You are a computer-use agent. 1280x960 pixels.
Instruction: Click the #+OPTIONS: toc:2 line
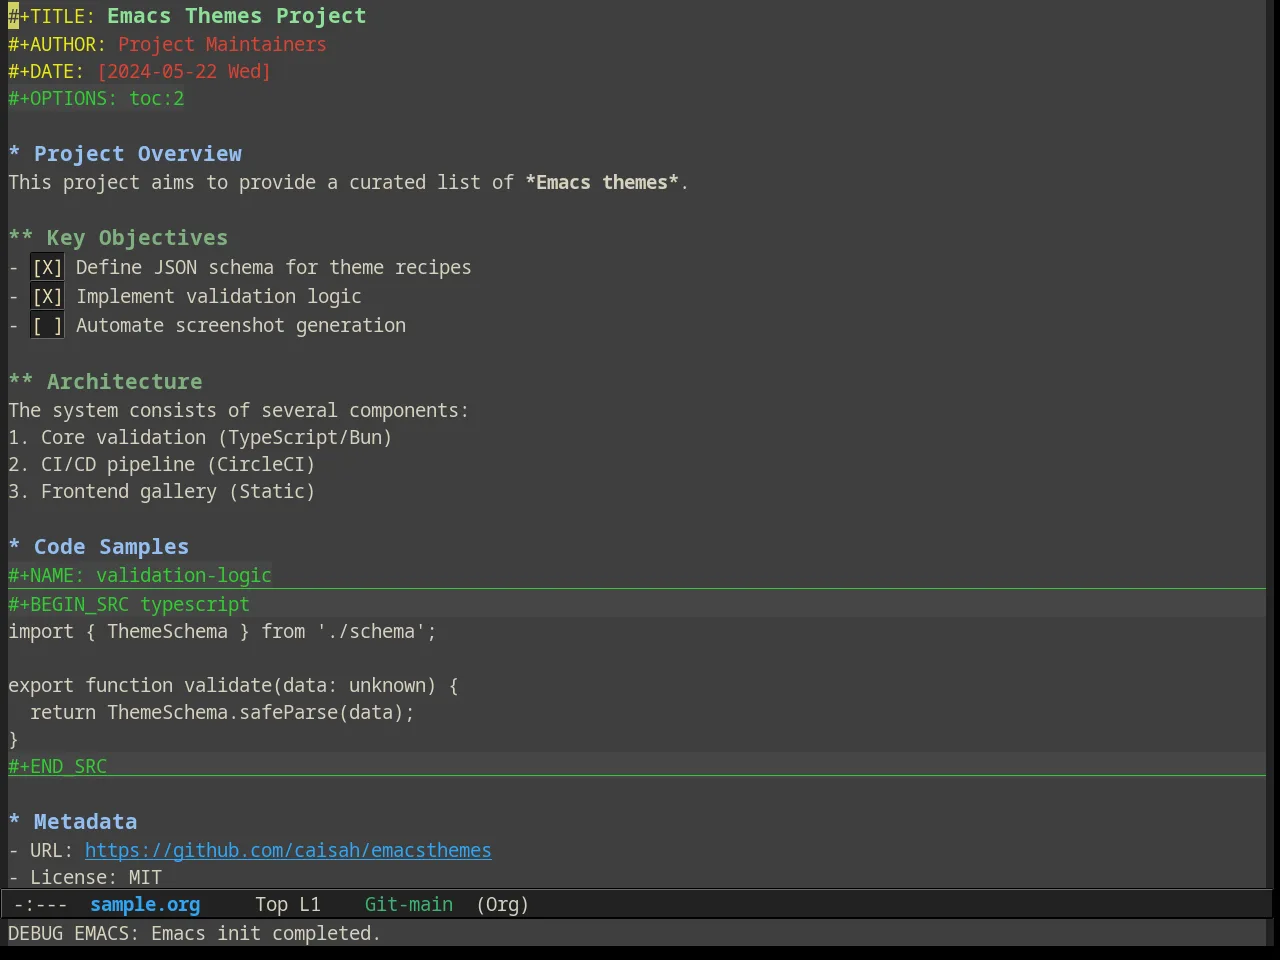tap(96, 99)
